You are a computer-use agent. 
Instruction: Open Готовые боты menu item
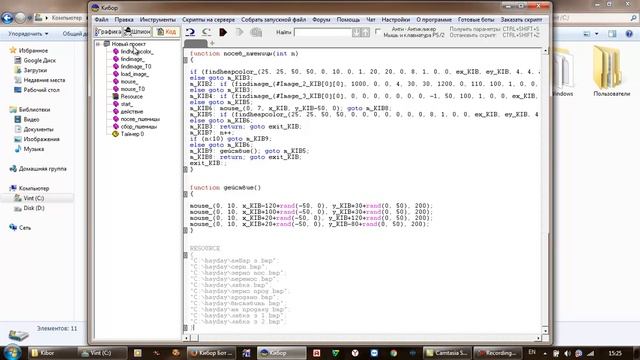[x=476, y=20]
